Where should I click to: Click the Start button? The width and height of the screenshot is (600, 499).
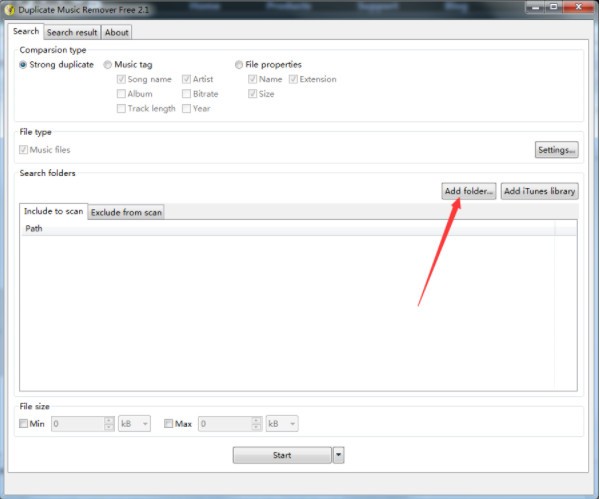pyautogui.click(x=282, y=455)
